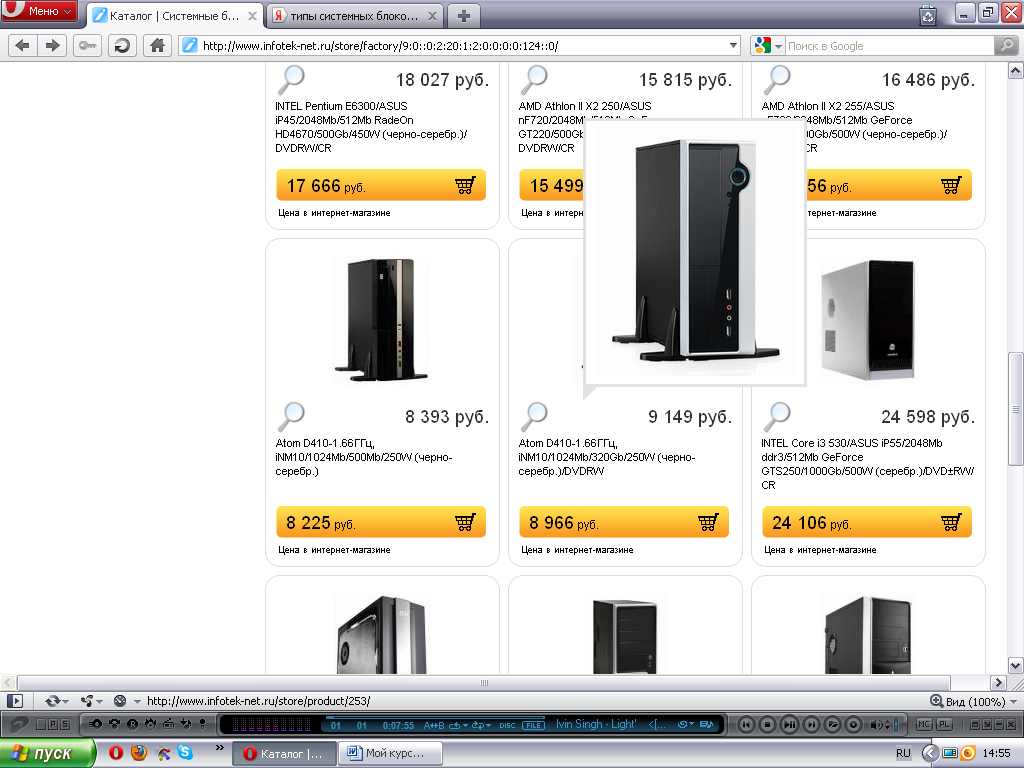Open the Opera Меню button
The image size is (1024, 768).
coord(39,11)
